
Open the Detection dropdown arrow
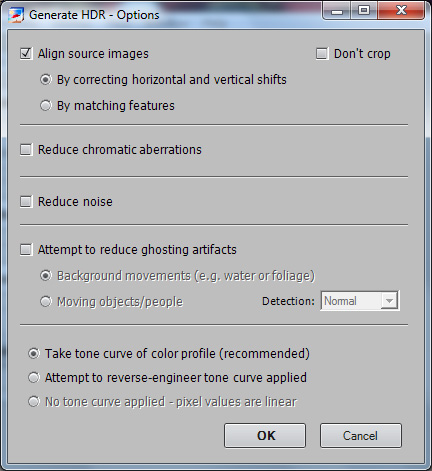coord(389,301)
